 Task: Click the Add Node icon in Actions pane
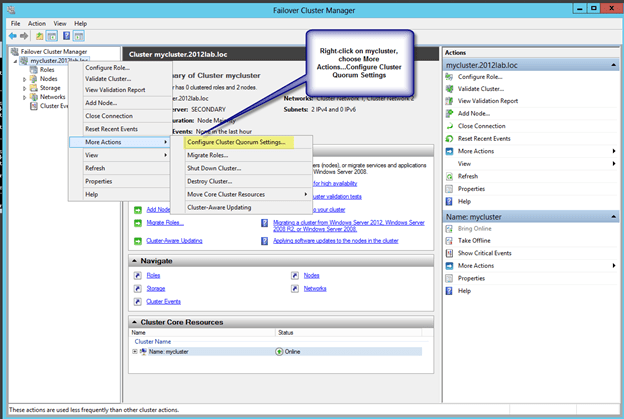[449, 113]
